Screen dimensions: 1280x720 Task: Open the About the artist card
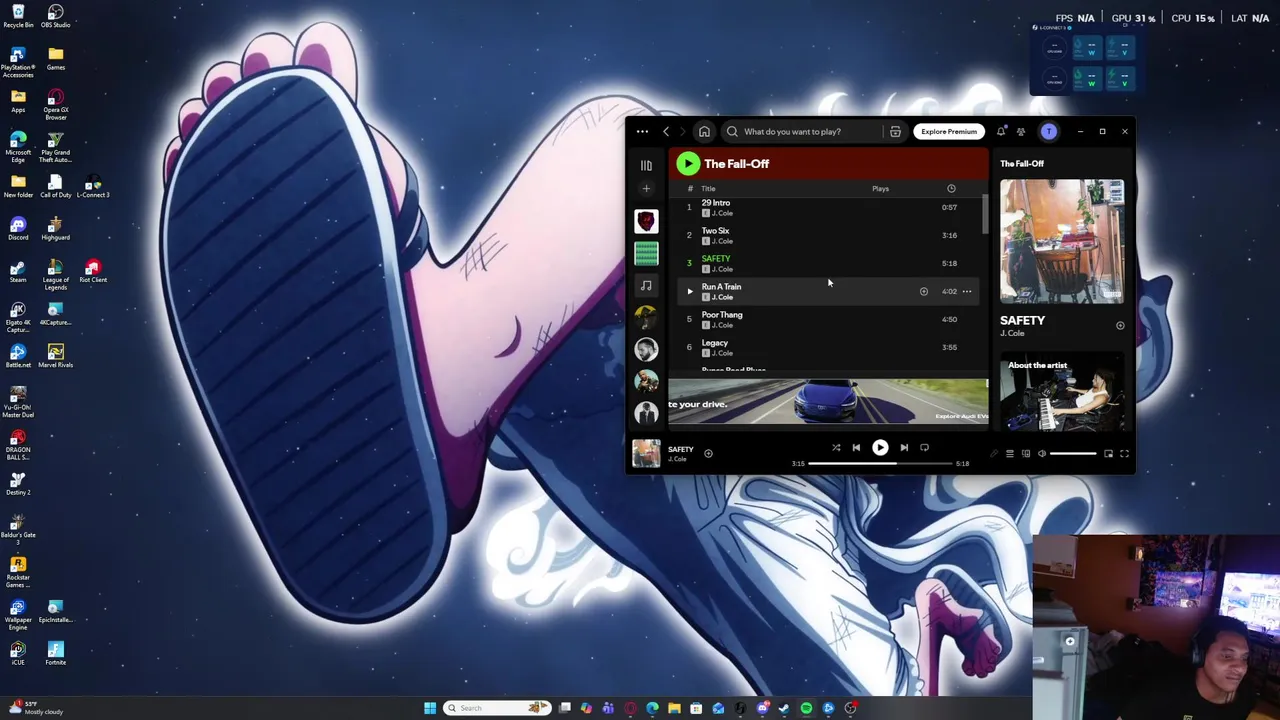coord(1062,392)
